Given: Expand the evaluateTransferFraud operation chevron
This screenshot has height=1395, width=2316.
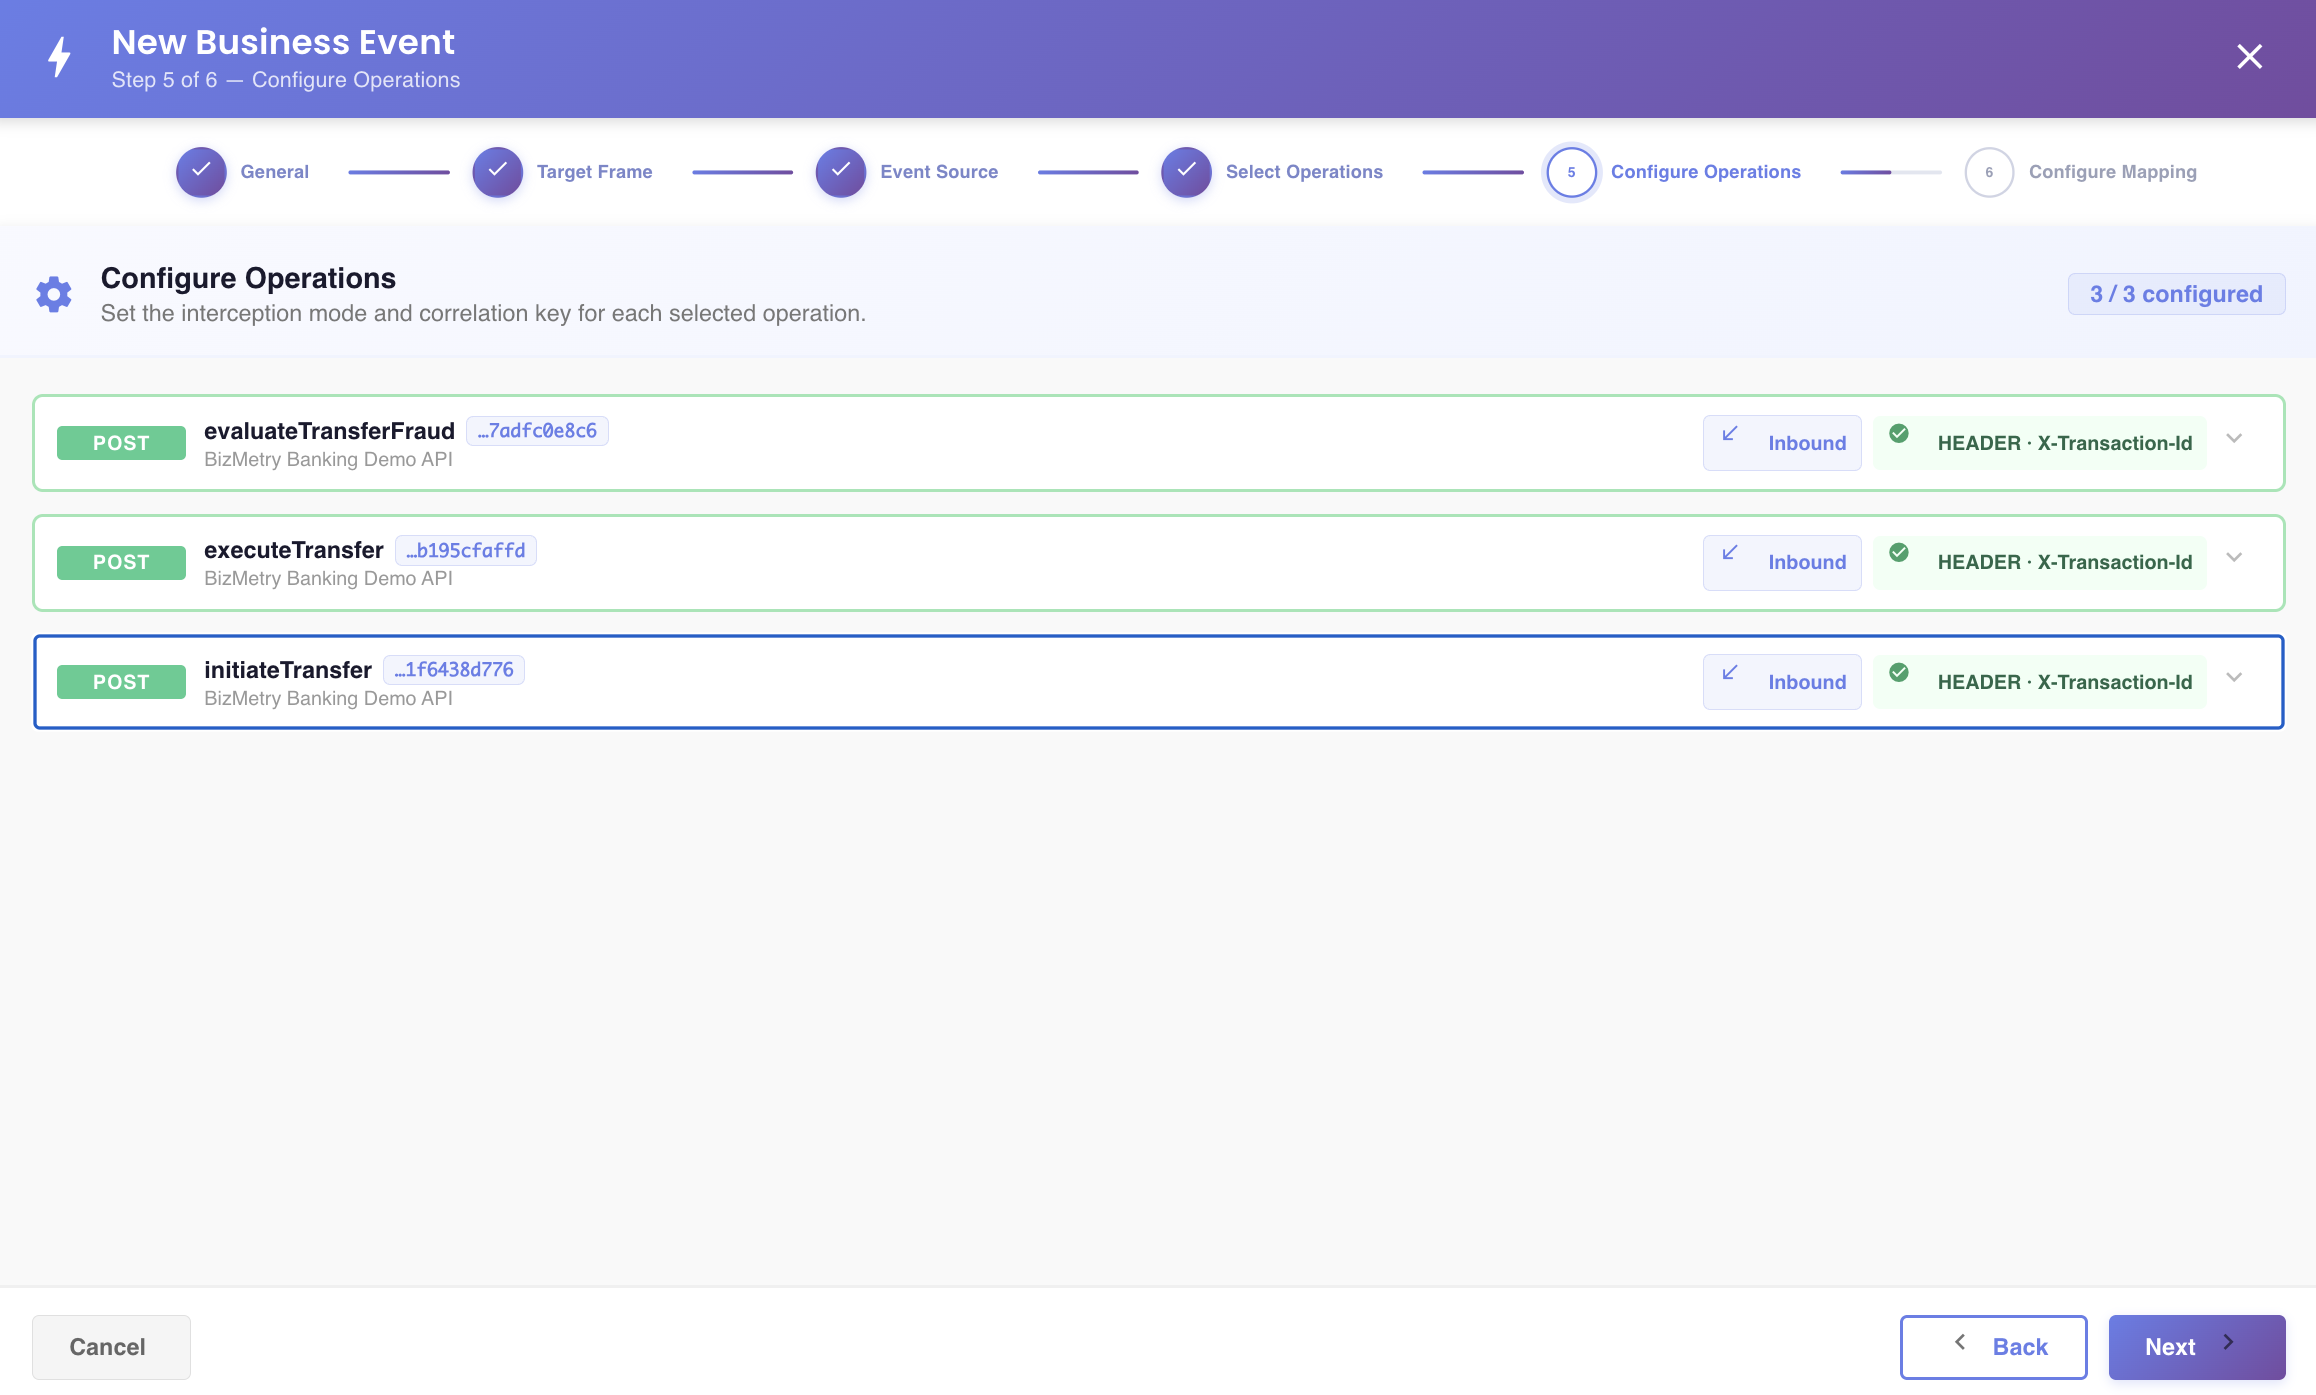Looking at the screenshot, I should 2234,438.
